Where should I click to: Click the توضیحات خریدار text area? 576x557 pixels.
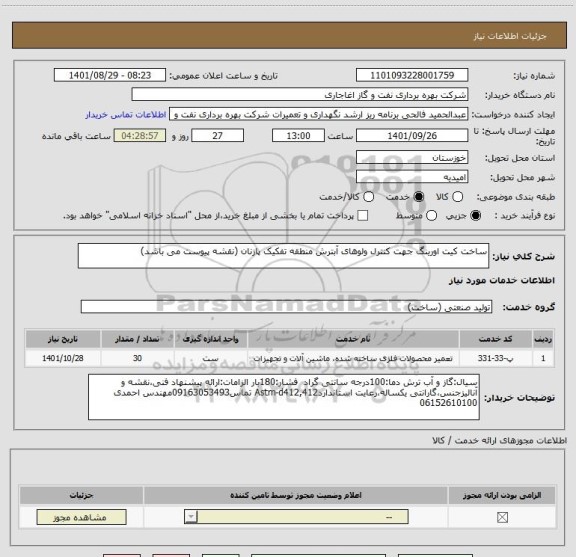pyautogui.click(x=284, y=397)
